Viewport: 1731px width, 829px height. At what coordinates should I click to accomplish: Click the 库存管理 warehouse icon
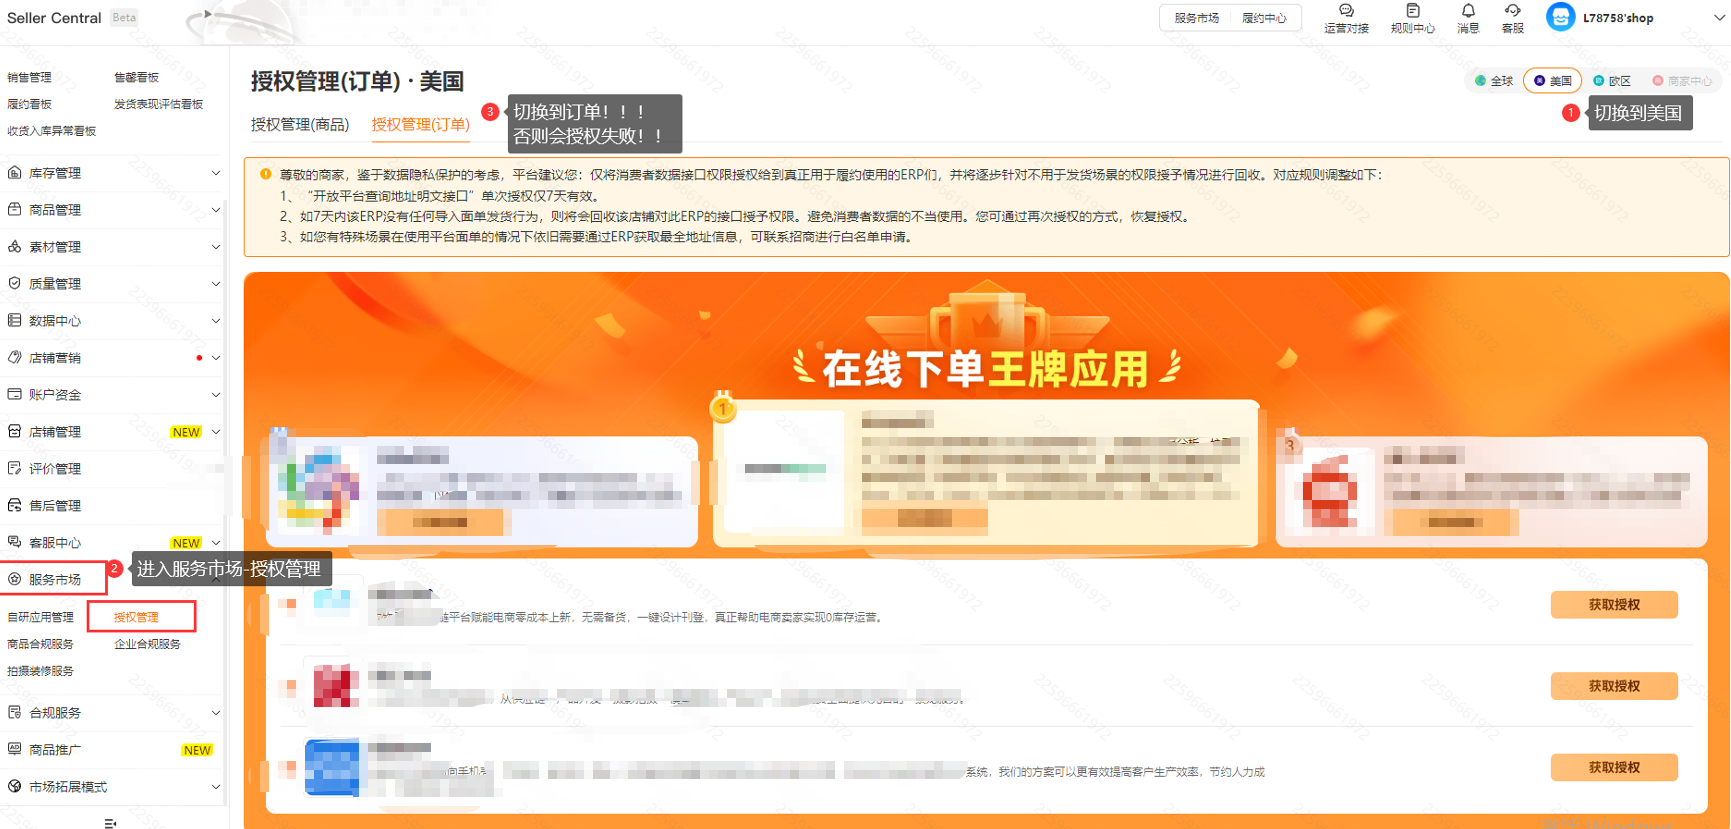pyautogui.click(x=14, y=173)
